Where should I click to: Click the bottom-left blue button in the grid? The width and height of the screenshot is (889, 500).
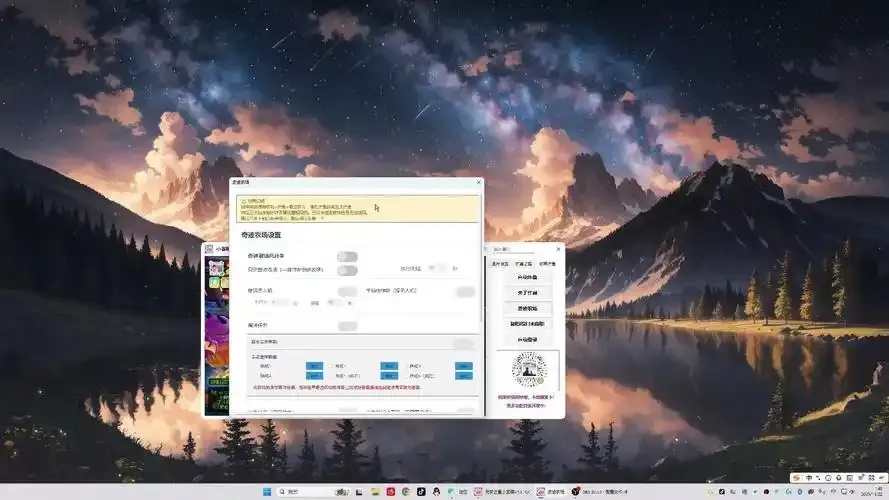pyautogui.click(x=314, y=376)
